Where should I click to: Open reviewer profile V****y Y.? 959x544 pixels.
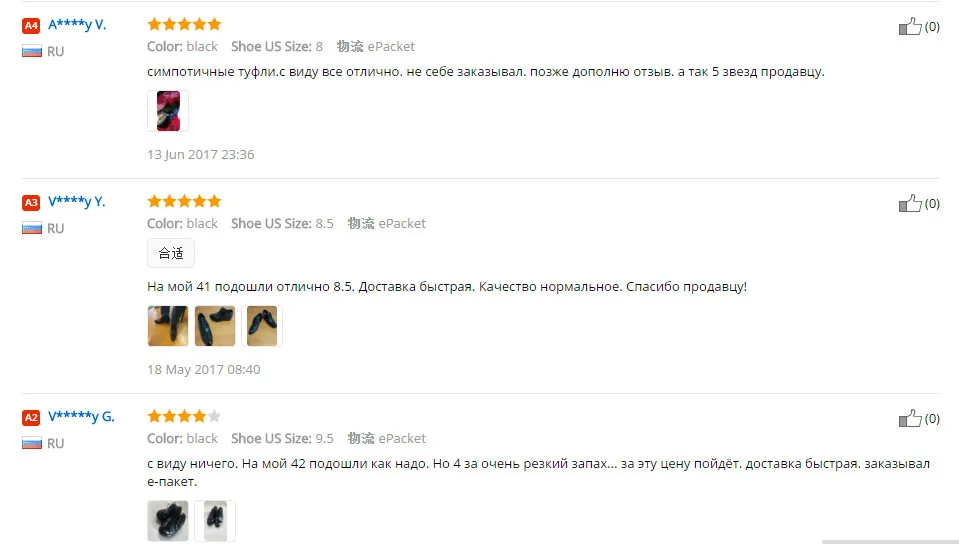tap(77, 201)
